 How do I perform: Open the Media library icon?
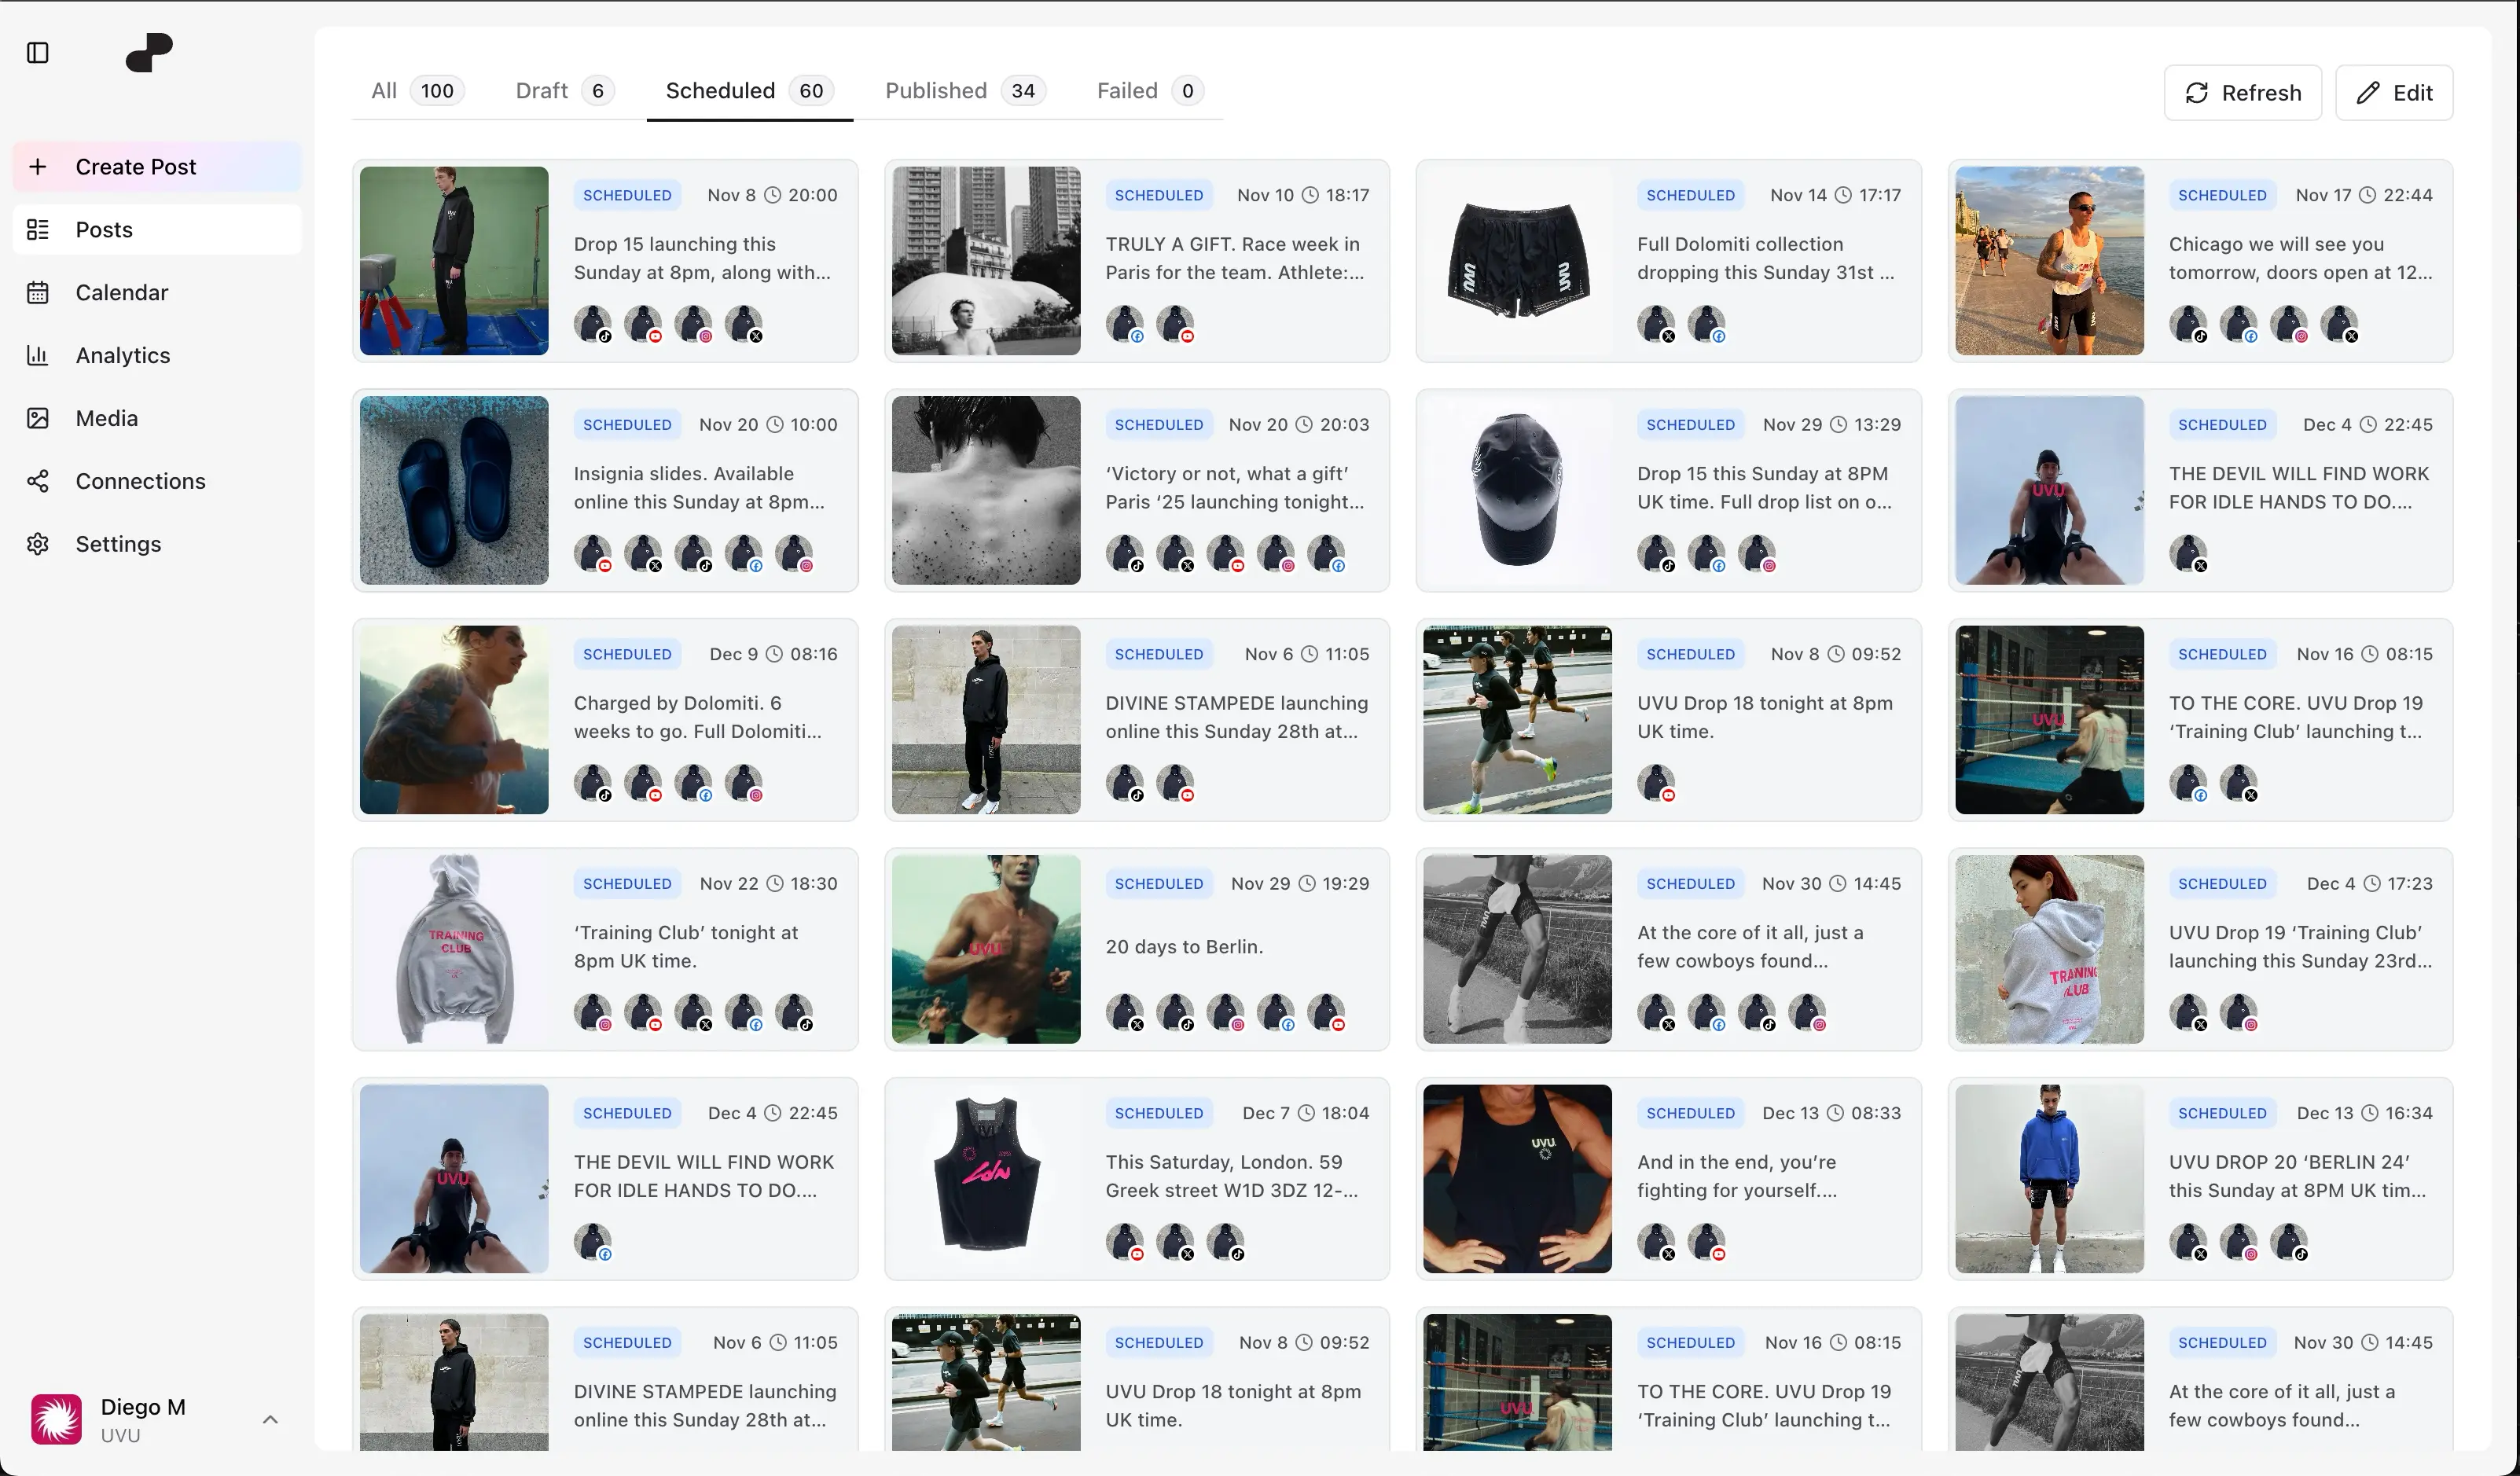point(38,418)
